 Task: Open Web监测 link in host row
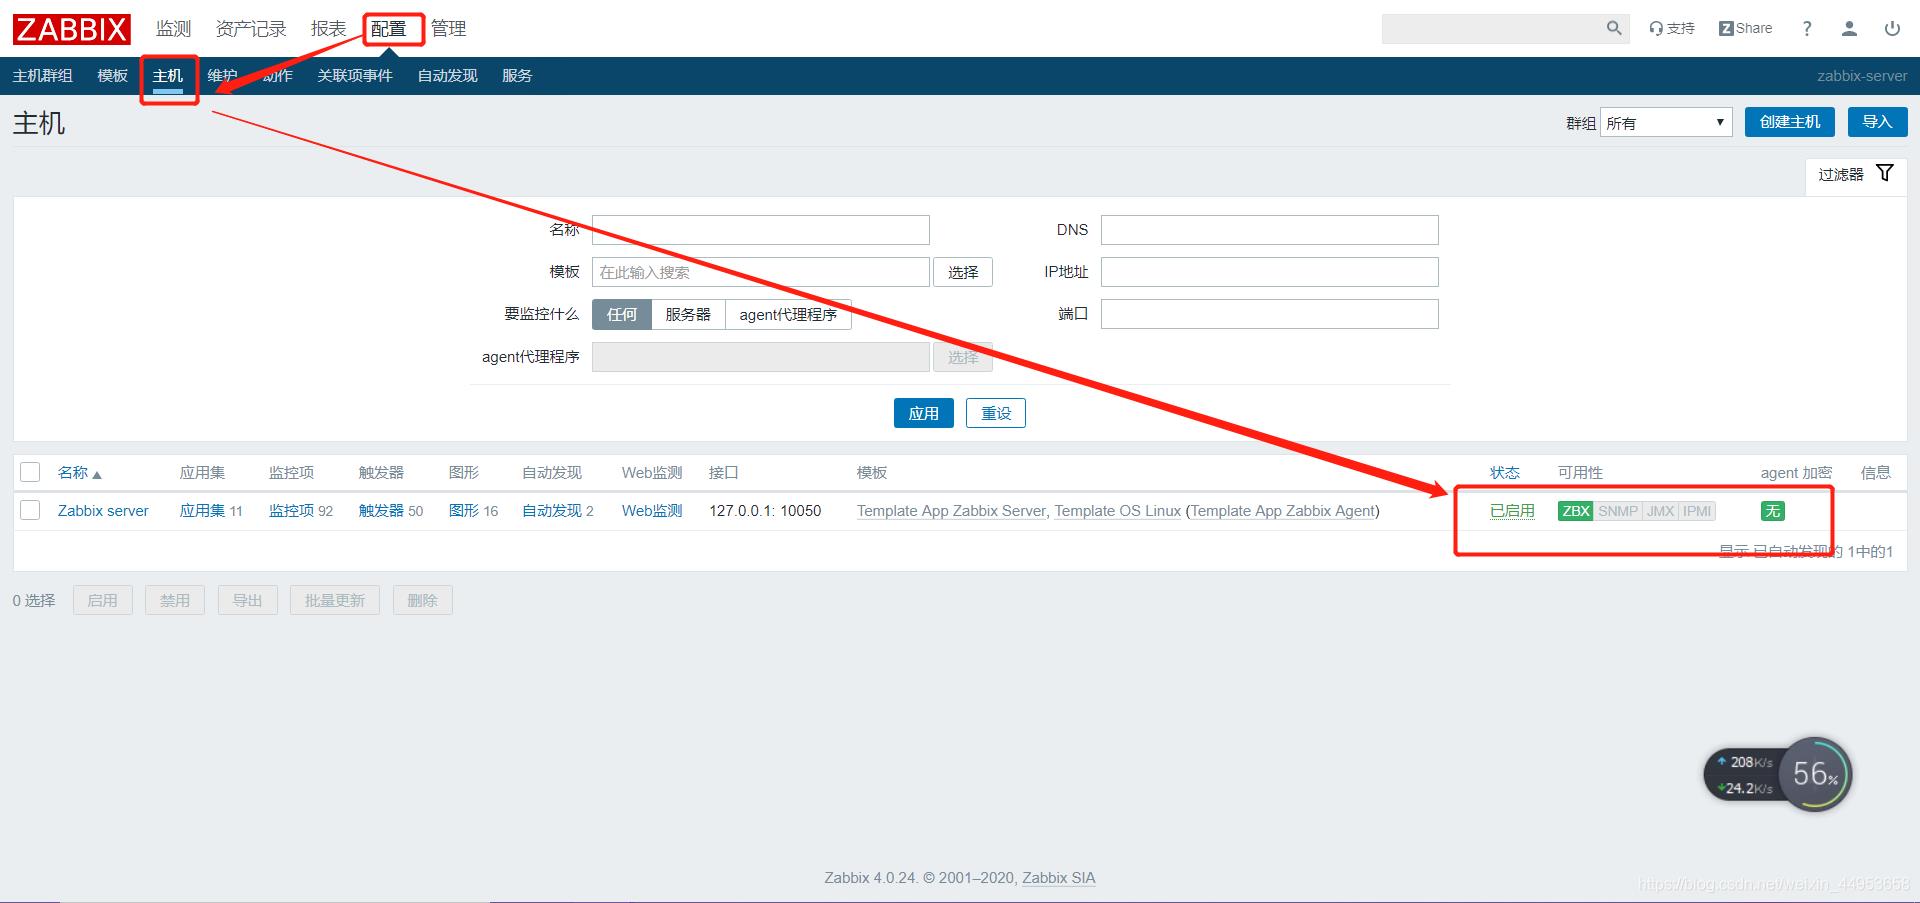click(x=652, y=511)
